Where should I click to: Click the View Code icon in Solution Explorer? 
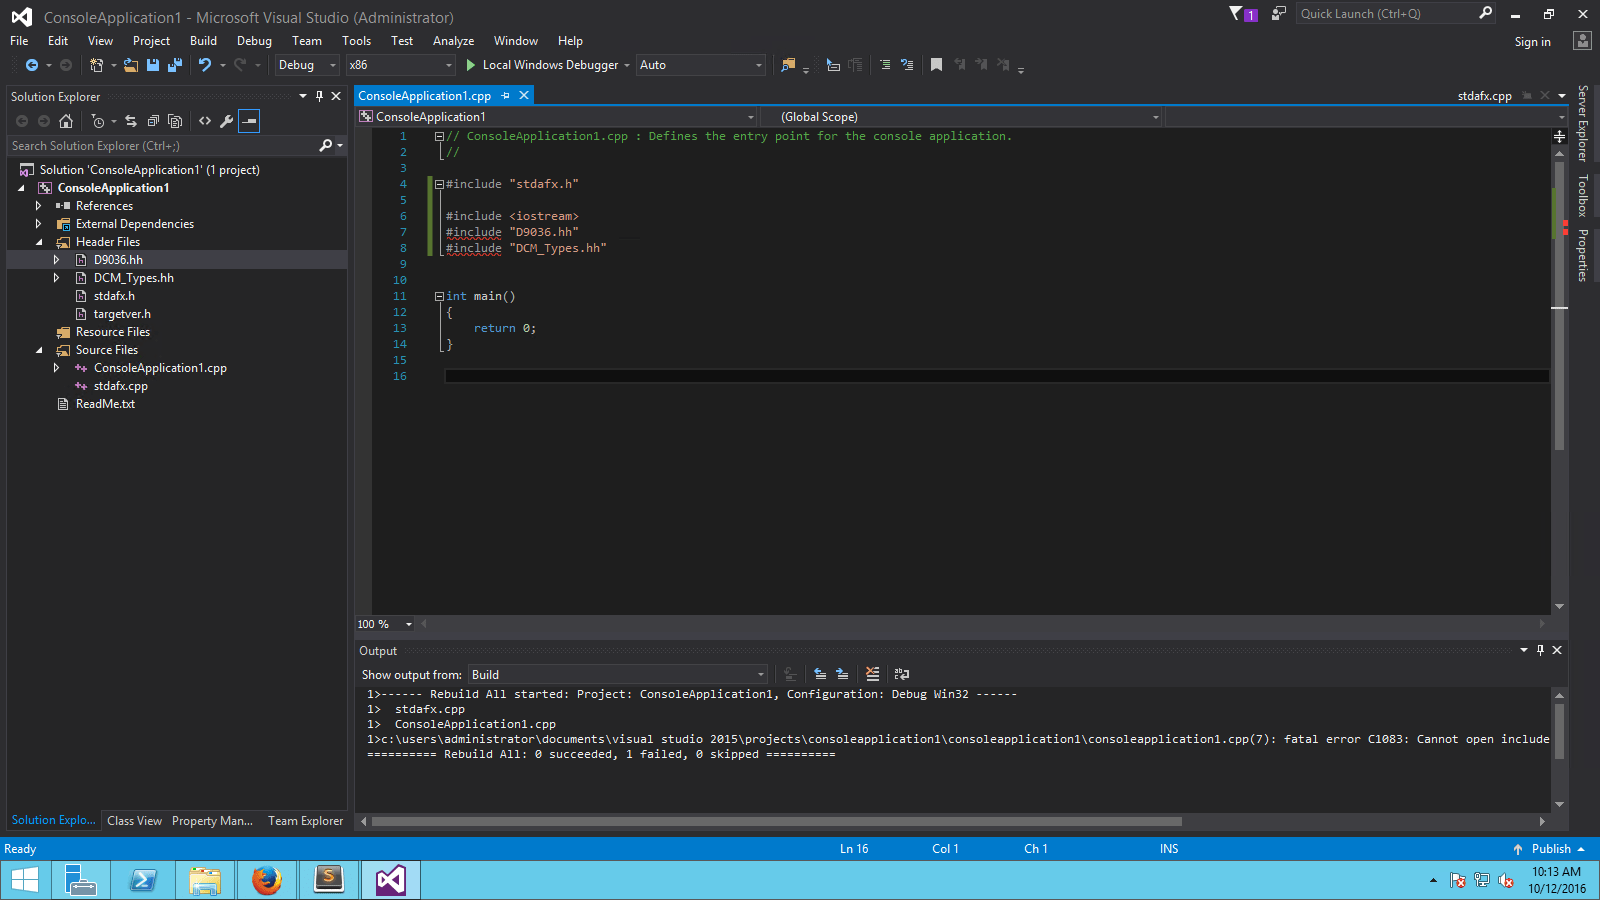point(205,121)
